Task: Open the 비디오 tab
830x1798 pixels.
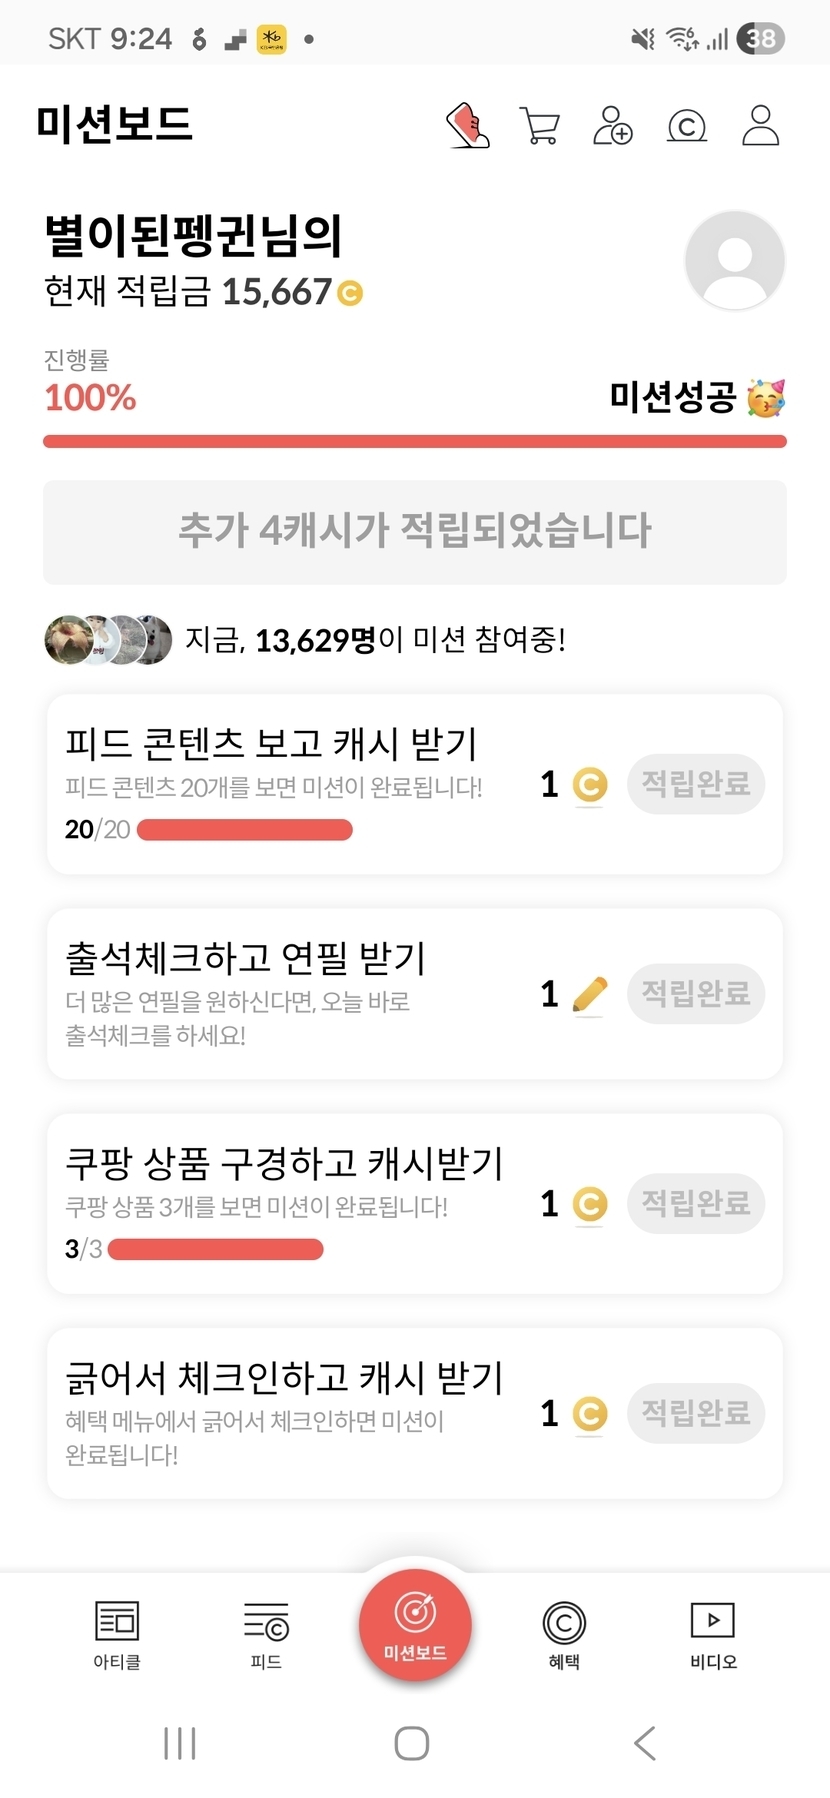Action: click(x=713, y=1634)
